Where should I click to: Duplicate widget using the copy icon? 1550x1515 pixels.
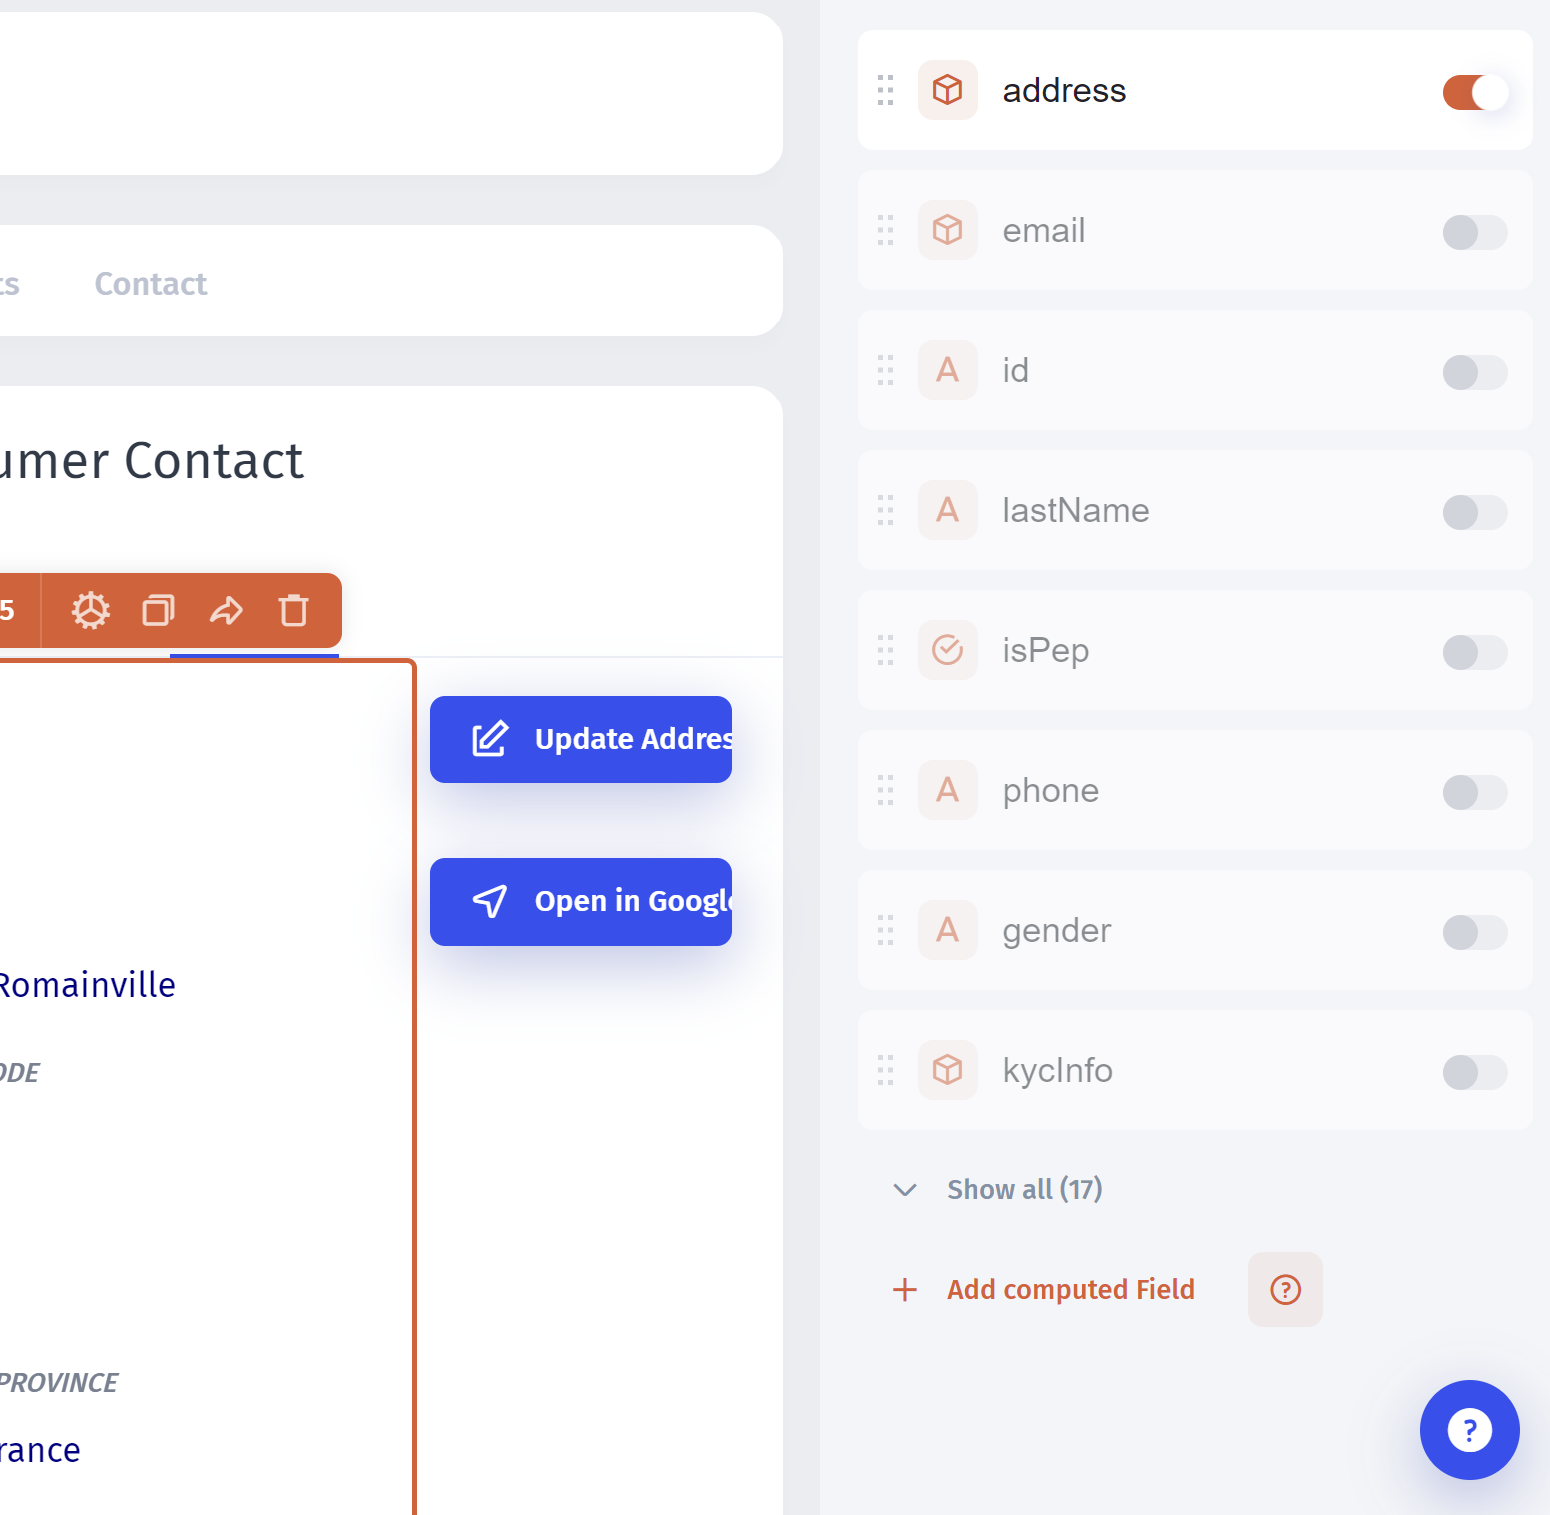[x=158, y=610]
